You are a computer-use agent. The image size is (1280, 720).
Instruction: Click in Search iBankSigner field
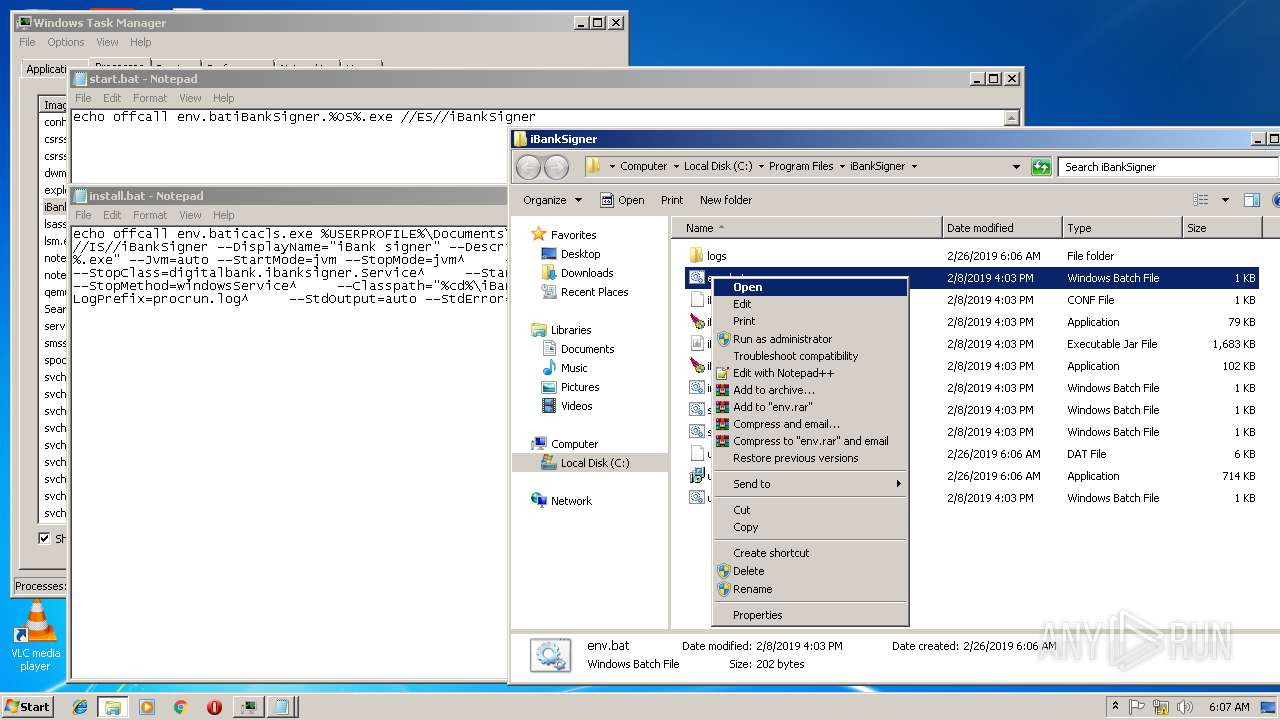tap(1168, 167)
